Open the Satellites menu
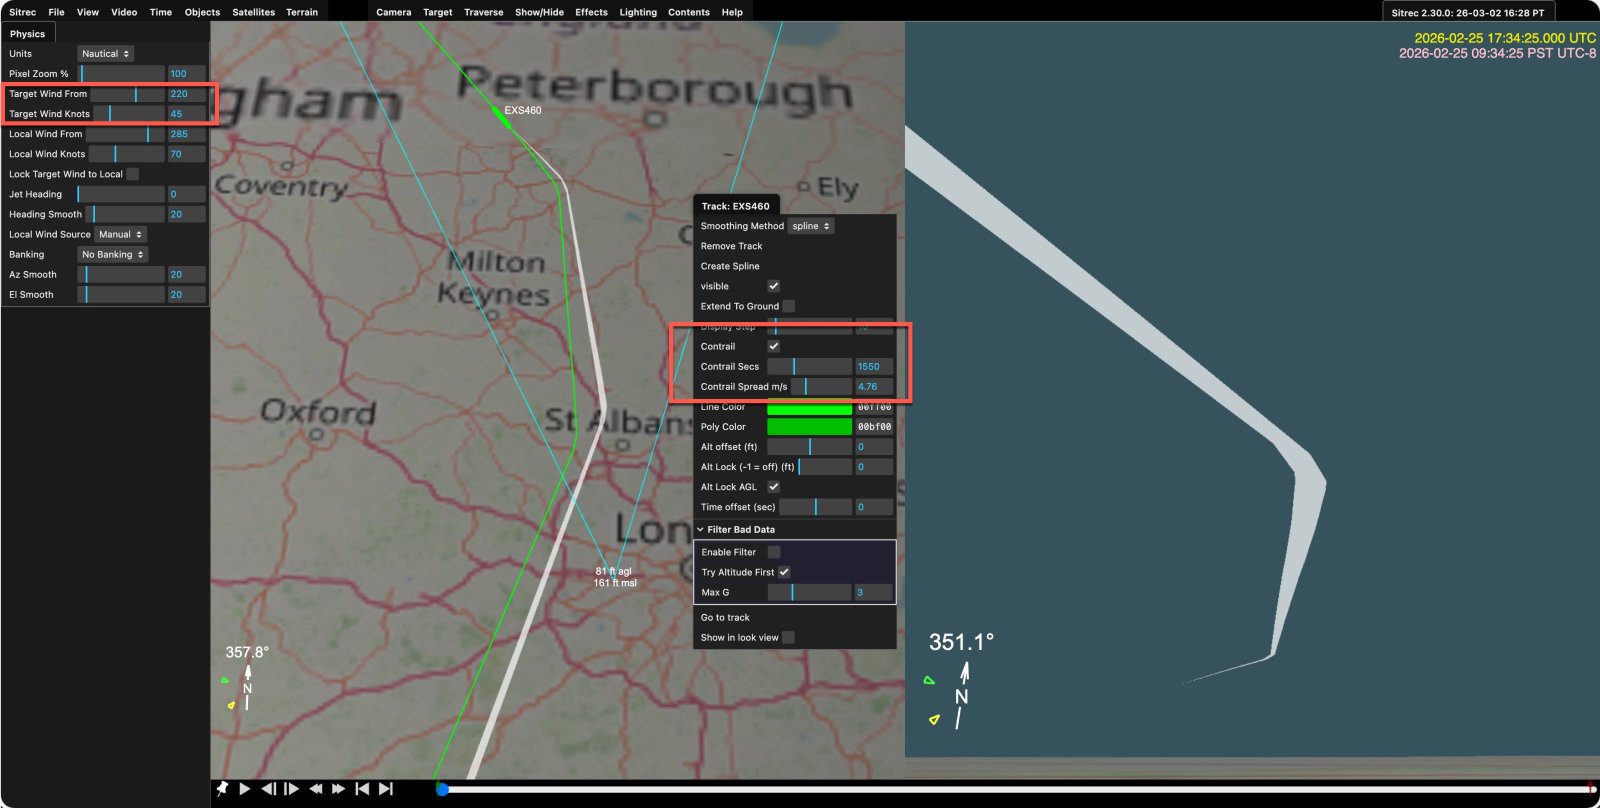Image resolution: width=1600 pixels, height=808 pixels. (253, 12)
